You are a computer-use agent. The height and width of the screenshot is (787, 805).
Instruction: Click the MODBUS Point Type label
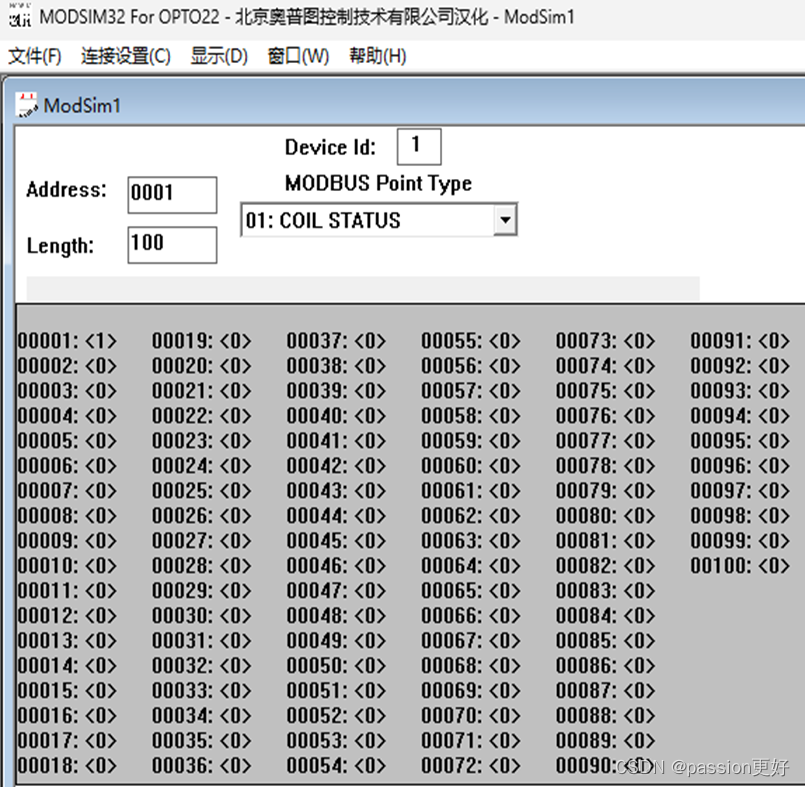pyautogui.click(x=378, y=183)
